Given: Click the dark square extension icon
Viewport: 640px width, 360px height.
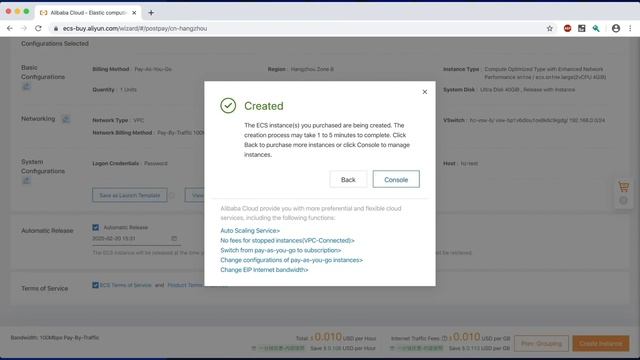Looking at the screenshot, I should point(582,28).
